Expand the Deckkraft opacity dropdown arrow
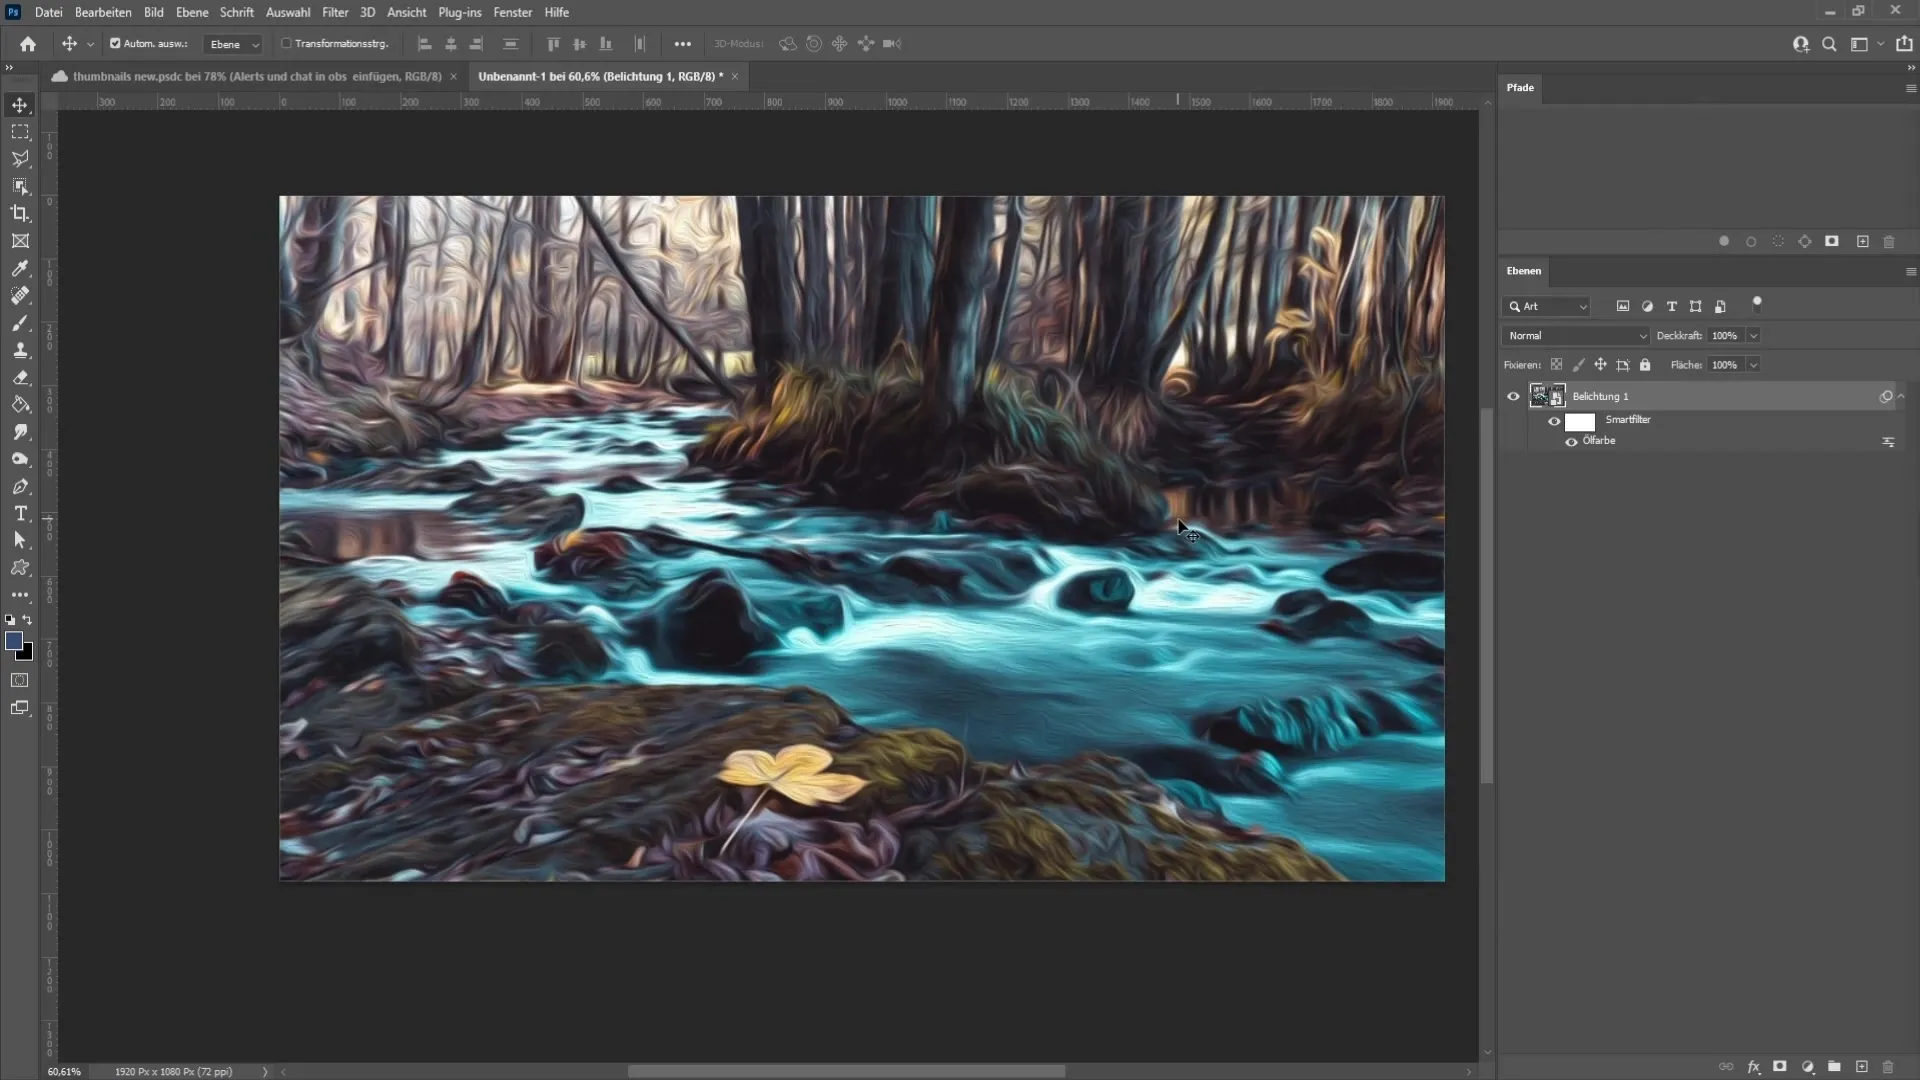The width and height of the screenshot is (1920, 1080). click(x=1753, y=336)
